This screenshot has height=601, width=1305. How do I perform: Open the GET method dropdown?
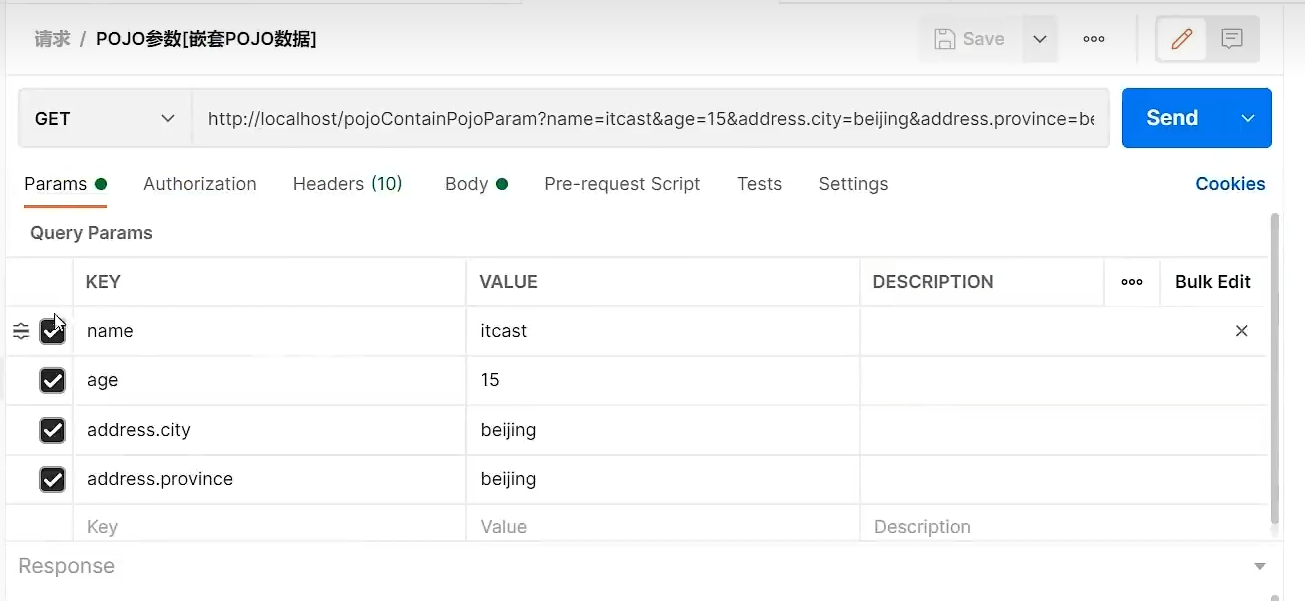pyautogui.click(x=105, y=119)
